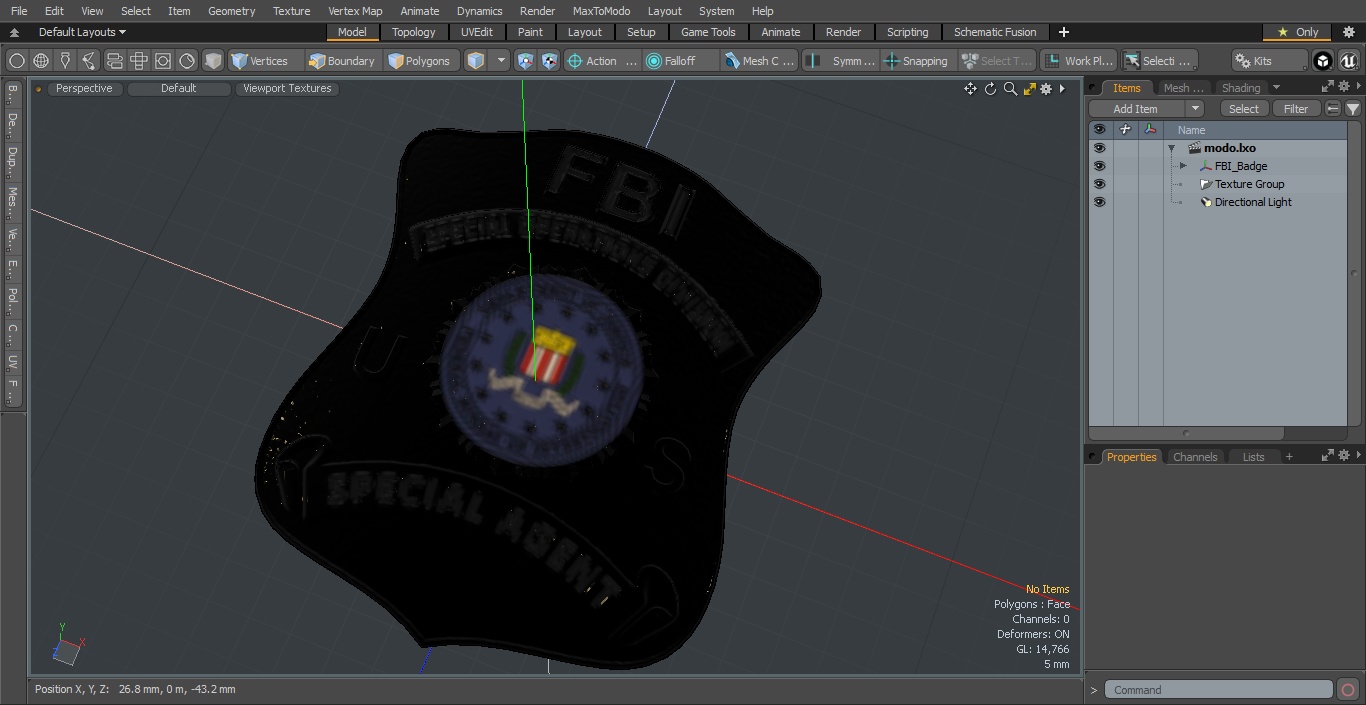The image size is (1366, 705).
Task: Toggle Snapping on
Action: pos(916,61)
